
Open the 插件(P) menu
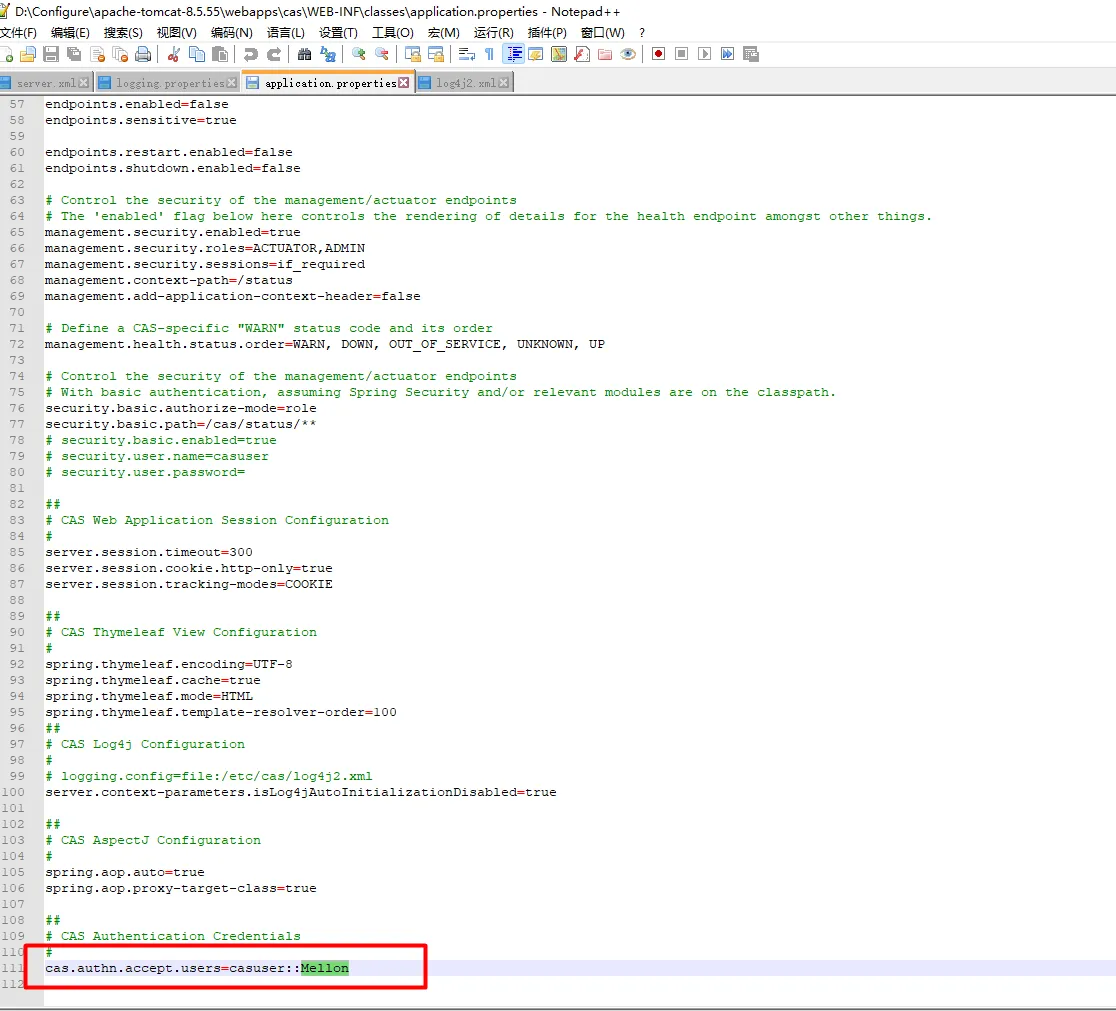pyautogui.click(x=547, y=33)
